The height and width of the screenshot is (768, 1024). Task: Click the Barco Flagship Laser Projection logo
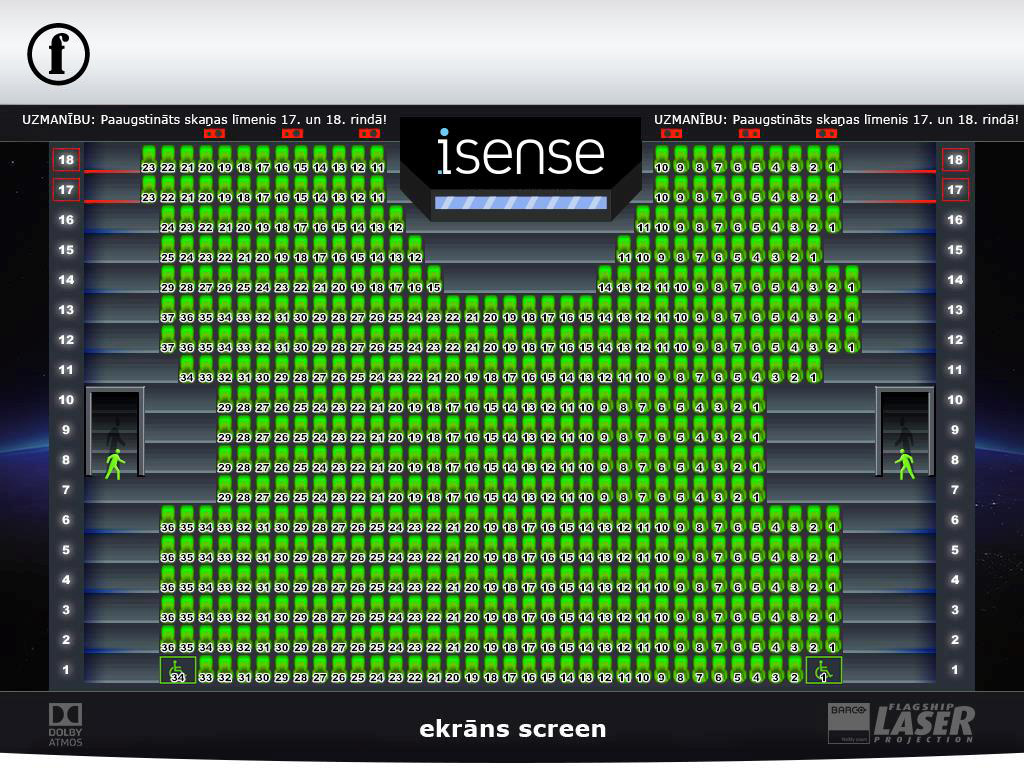[x=900, y=724]
